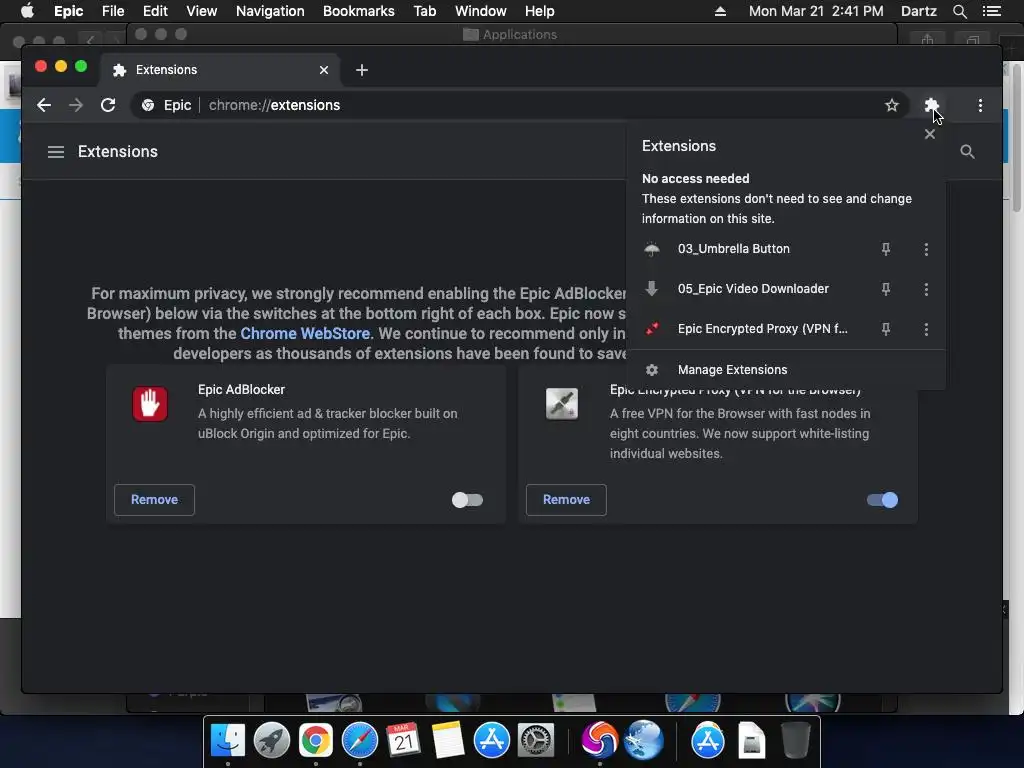This screenshot has height=768, width=1024.
Task: Disable the Epic Encrypted Proxy switch
Action: tap(882, 500)
